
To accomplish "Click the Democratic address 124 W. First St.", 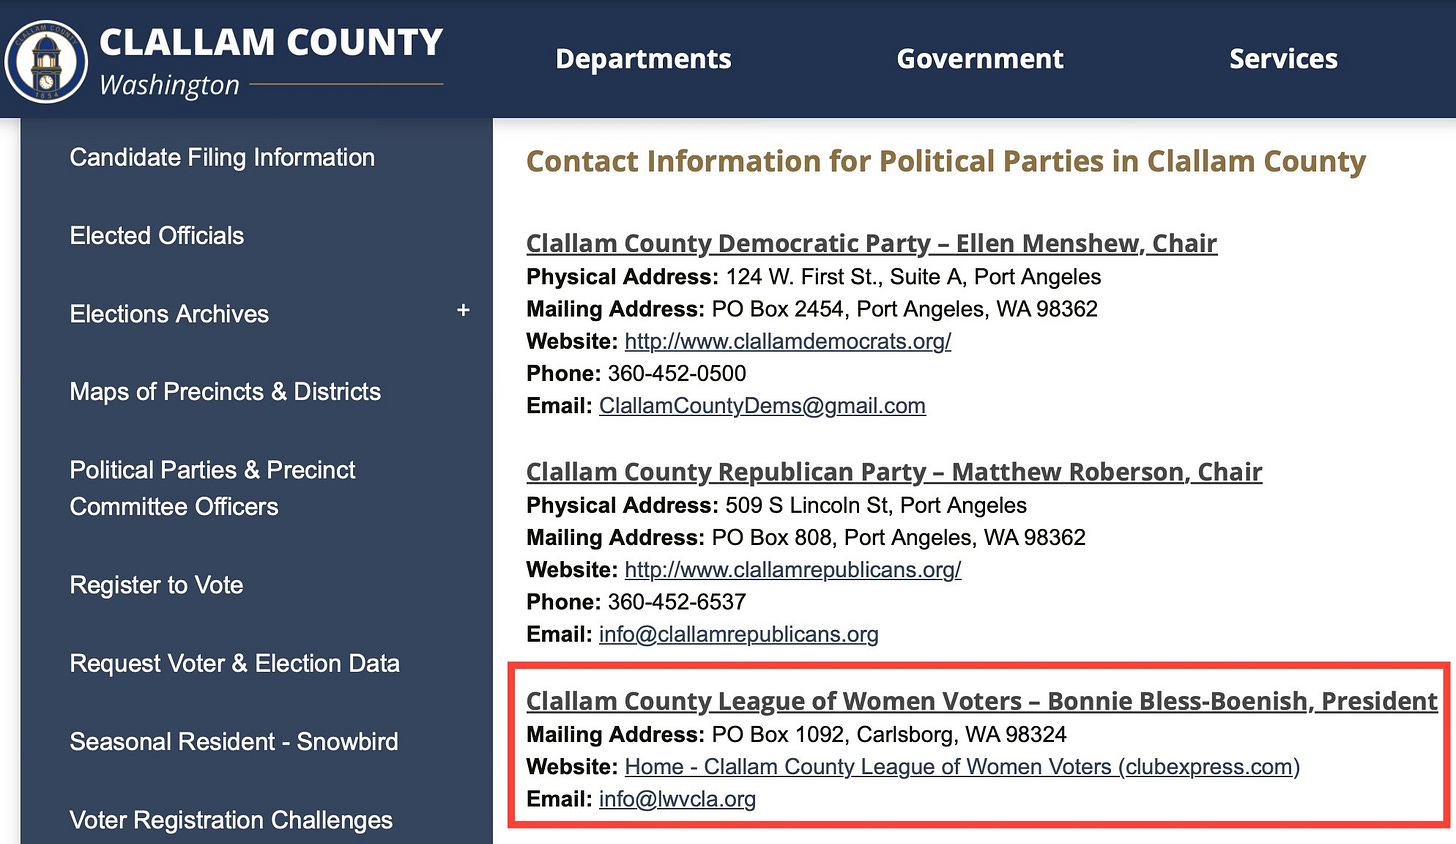I will pyautogui.click(x=913, y=277).
